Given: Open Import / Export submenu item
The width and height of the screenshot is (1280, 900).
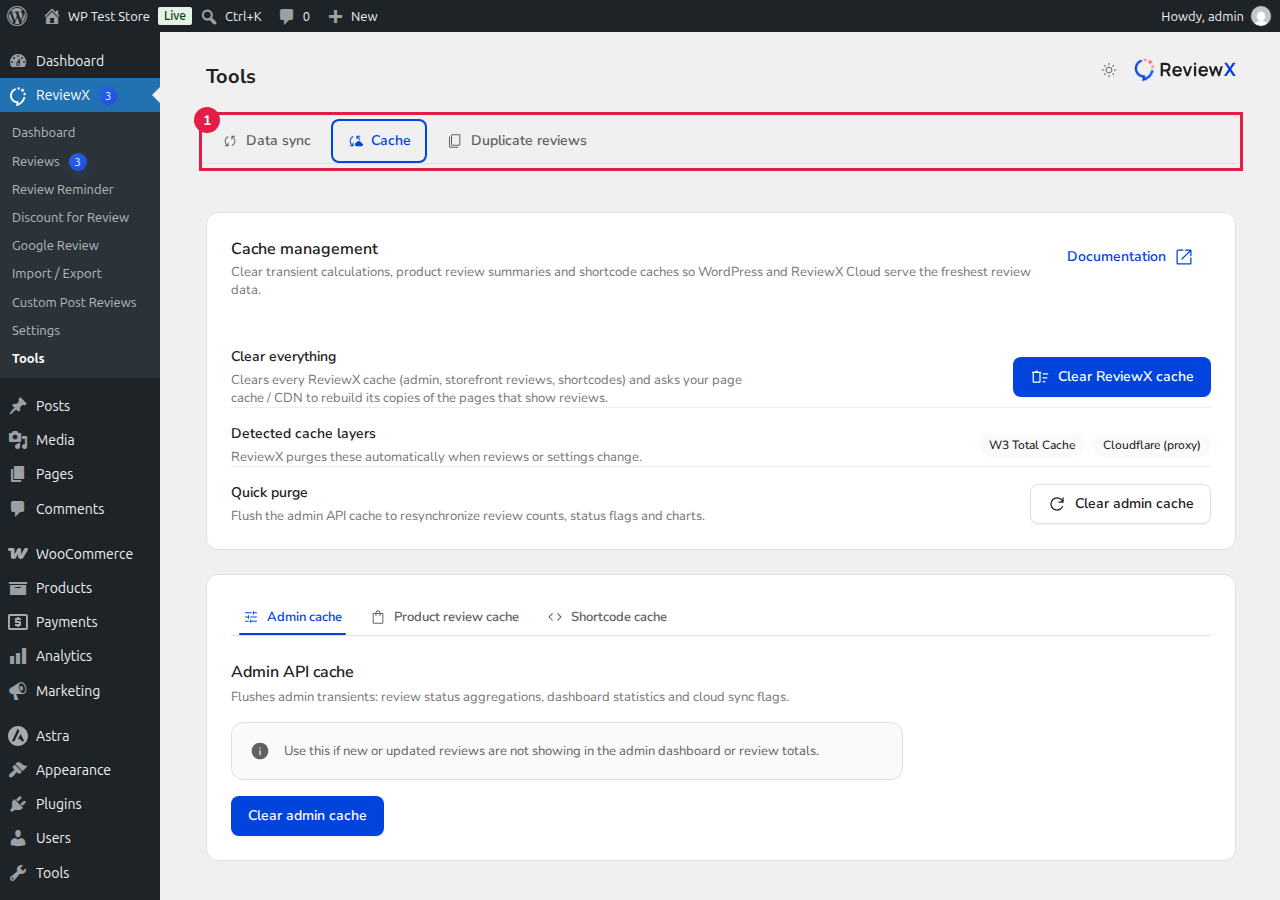Looking at the screenshot, I should (57, 273).
